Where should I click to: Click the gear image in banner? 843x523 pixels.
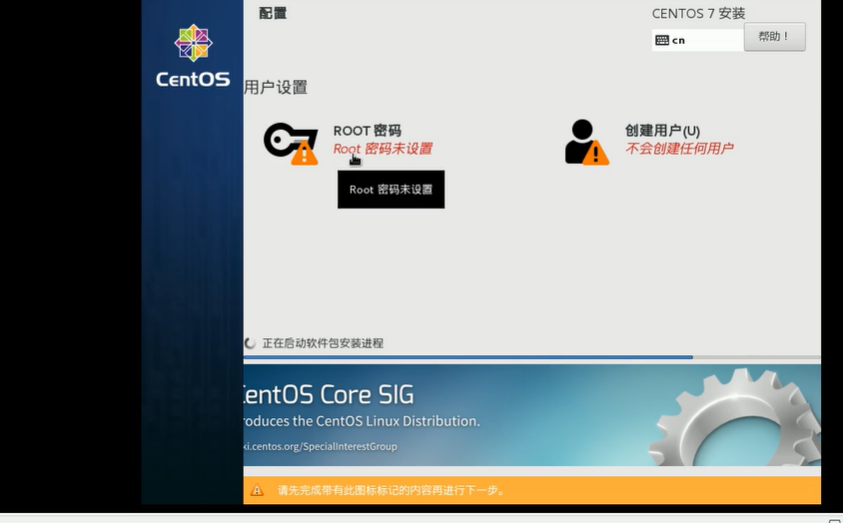(734, 417)
